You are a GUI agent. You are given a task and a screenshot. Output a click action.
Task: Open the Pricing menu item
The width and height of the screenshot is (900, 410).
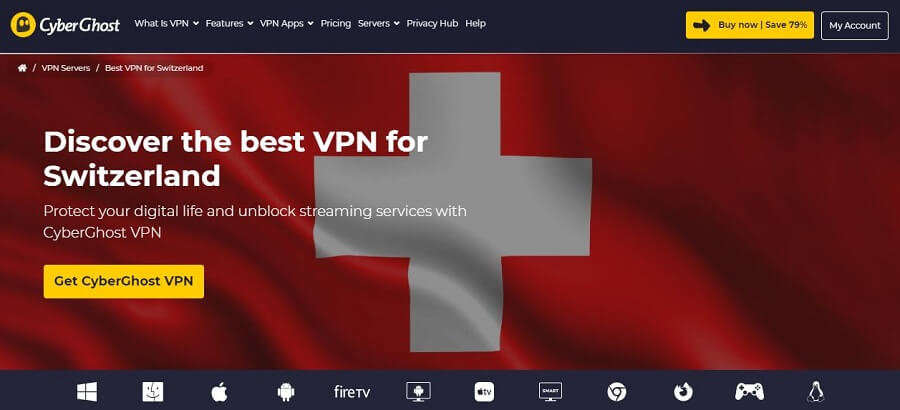(x=336, y=24)
